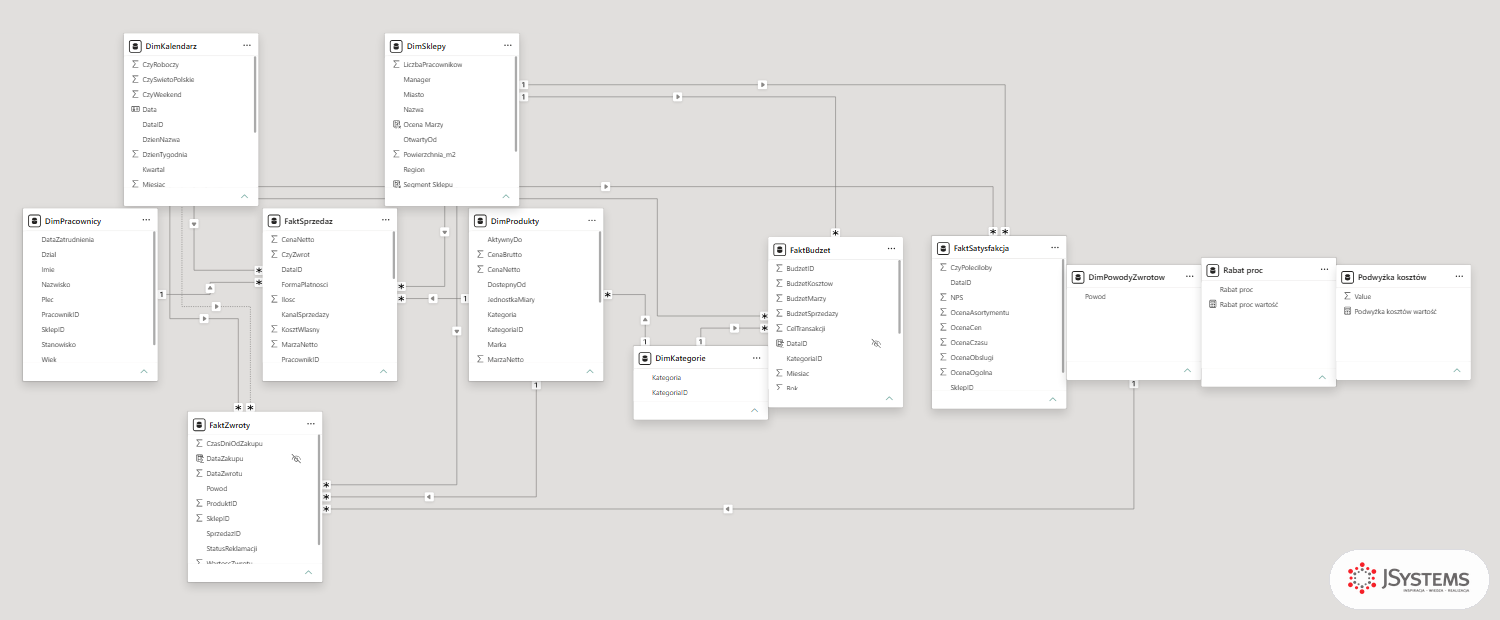Click the DimPowodyZwrotow table header icon
The width and height of the screenshot is (1500, 620).
click(x=1078, y=277)
